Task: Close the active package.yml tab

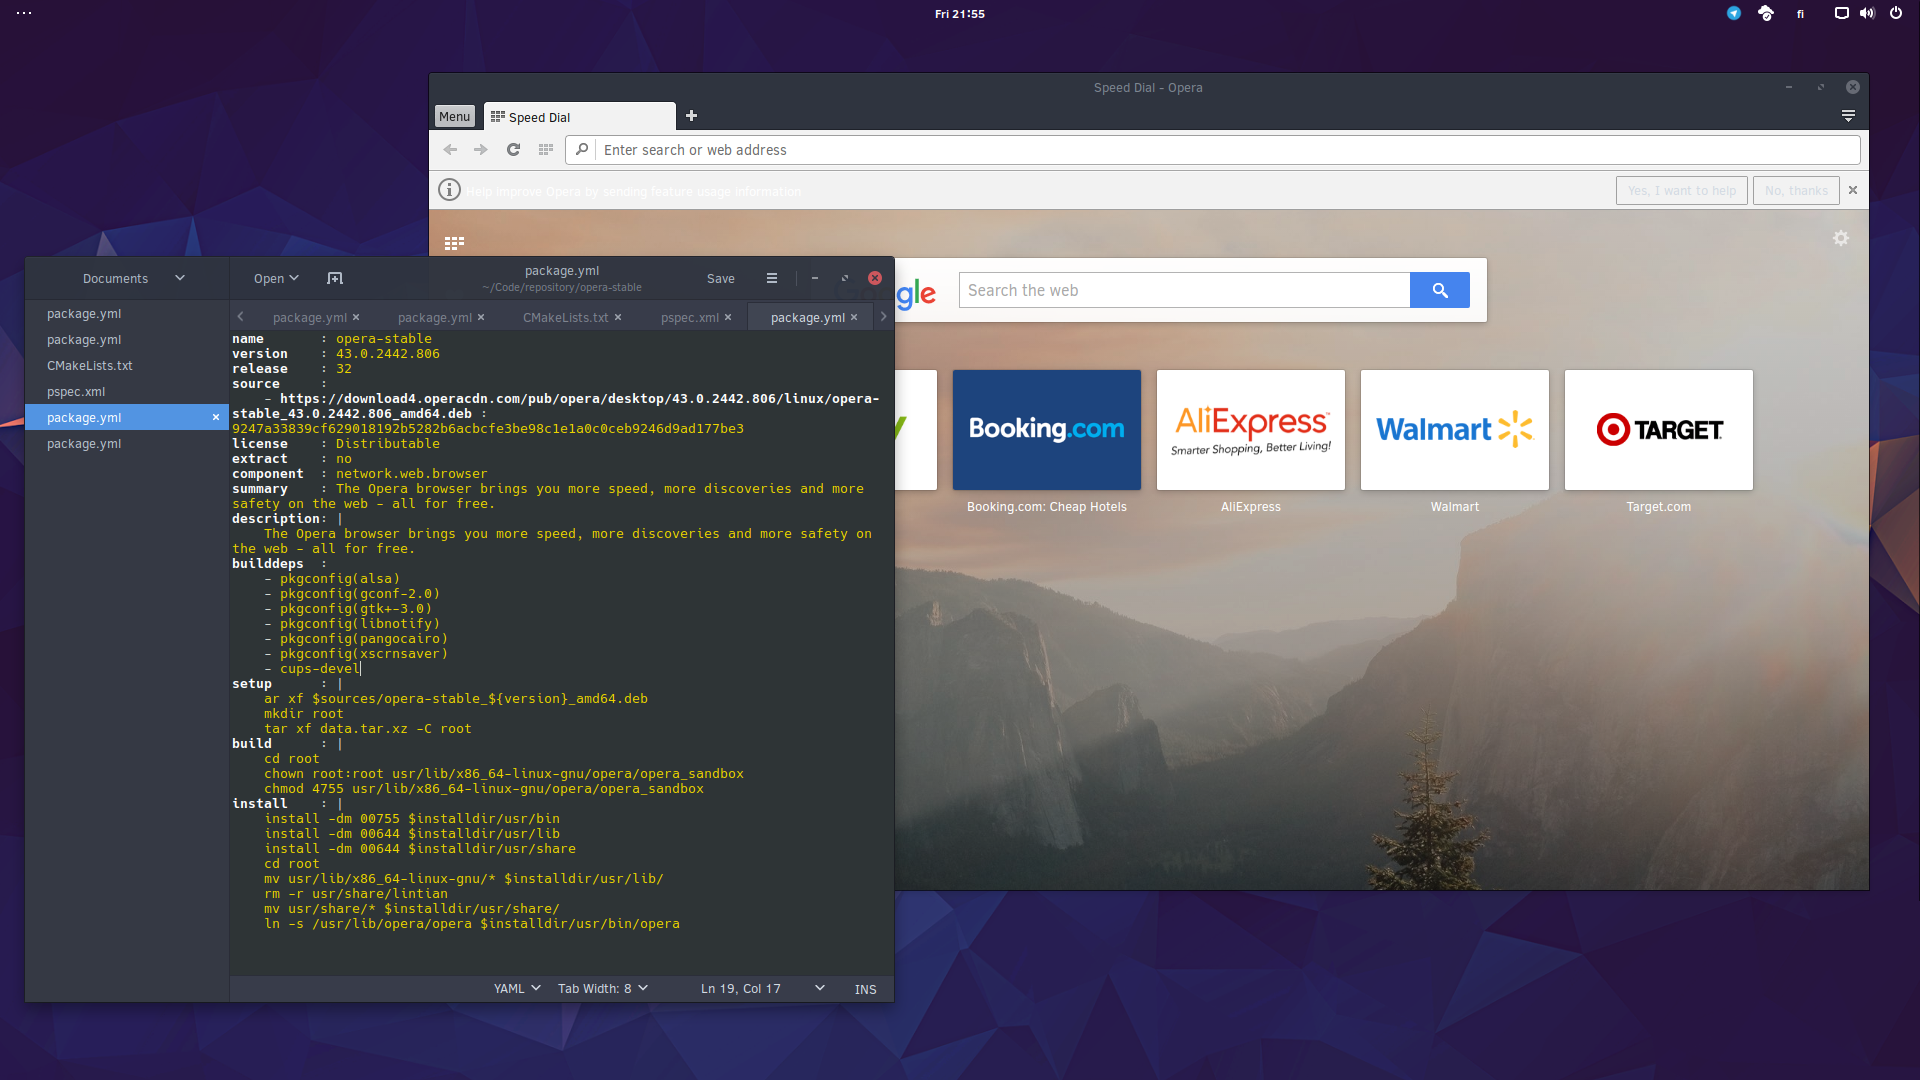Action: 854,317
